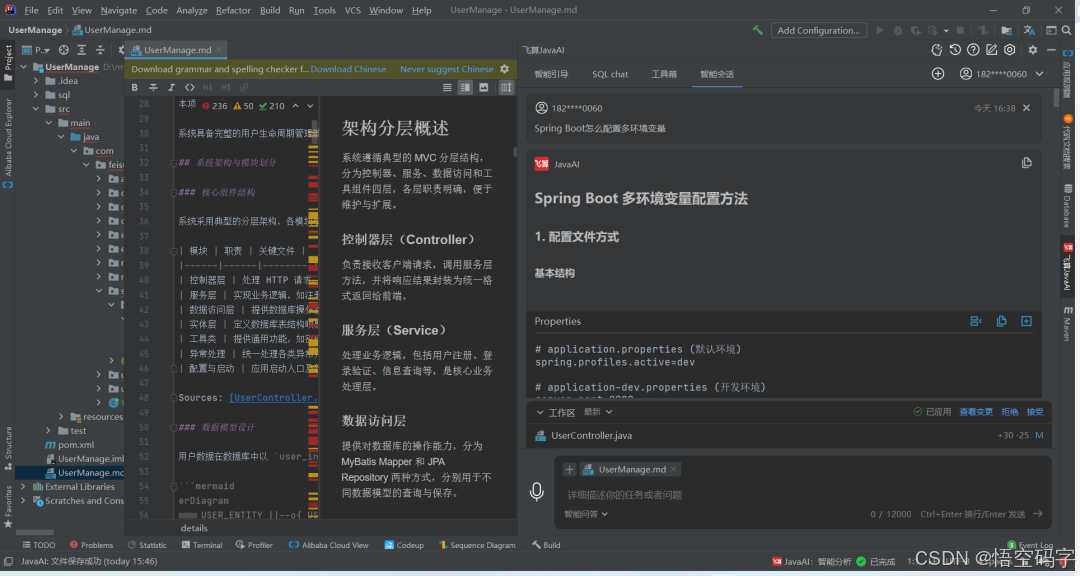Open Alibaba Cloud View tool window

point(329,545)
